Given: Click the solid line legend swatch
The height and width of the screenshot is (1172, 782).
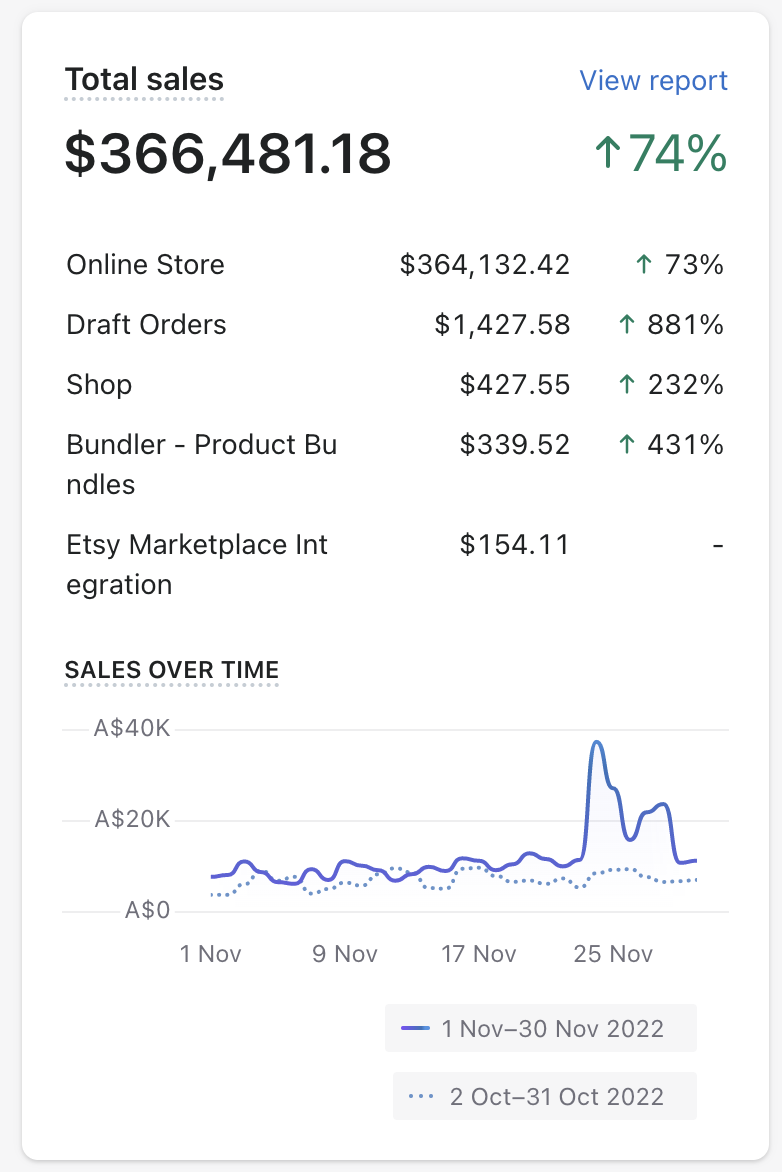Looking at the screenshot, I should pyautogui.click(x=415, y=1029).
